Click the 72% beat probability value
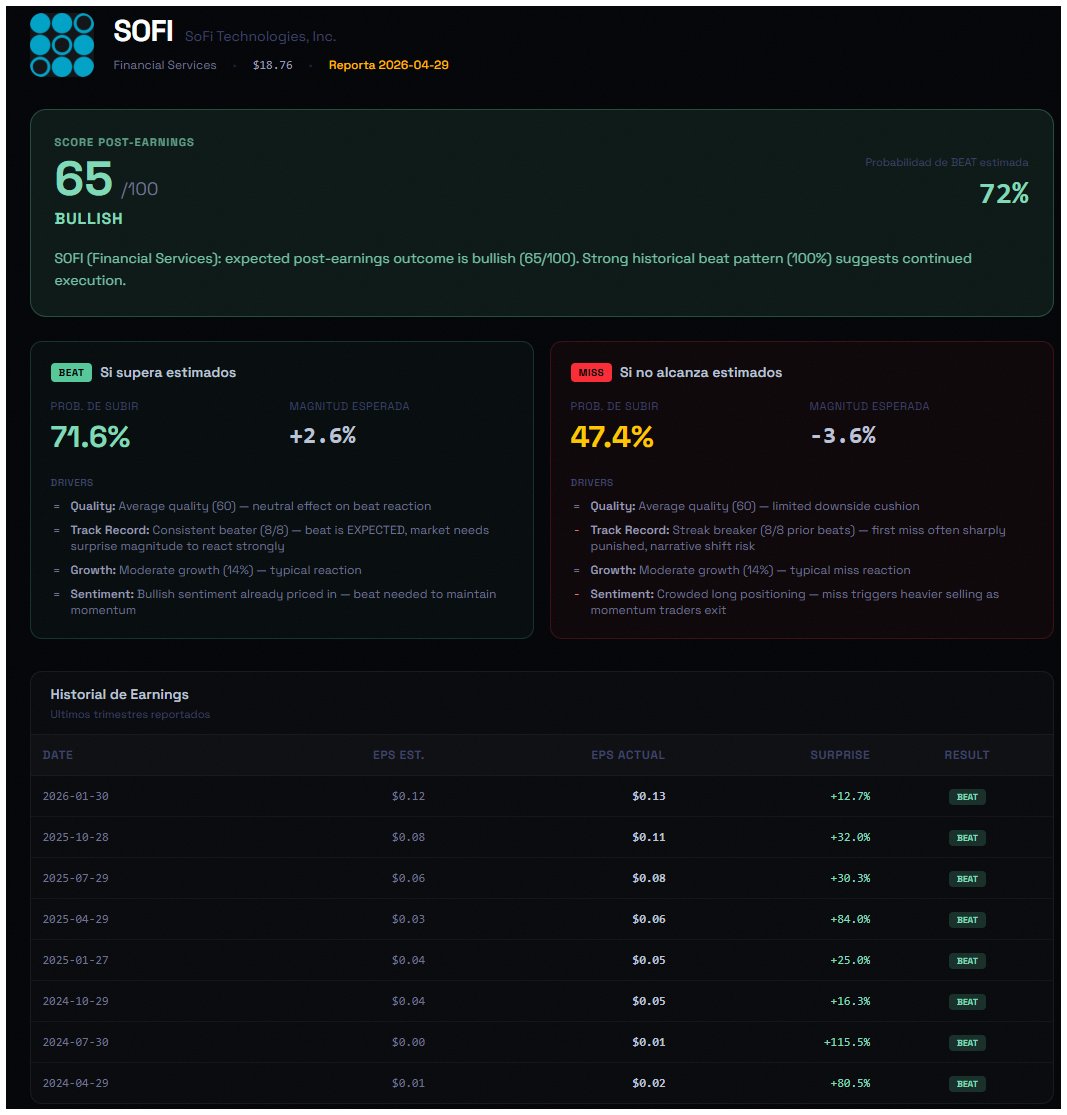Screen dimensions: 1067x1115 click(1004, 193)
